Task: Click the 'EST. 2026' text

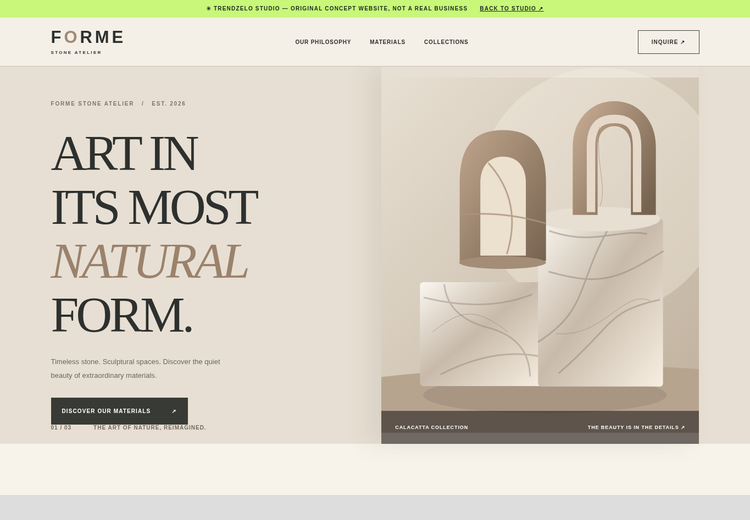Action: (168, 103)
